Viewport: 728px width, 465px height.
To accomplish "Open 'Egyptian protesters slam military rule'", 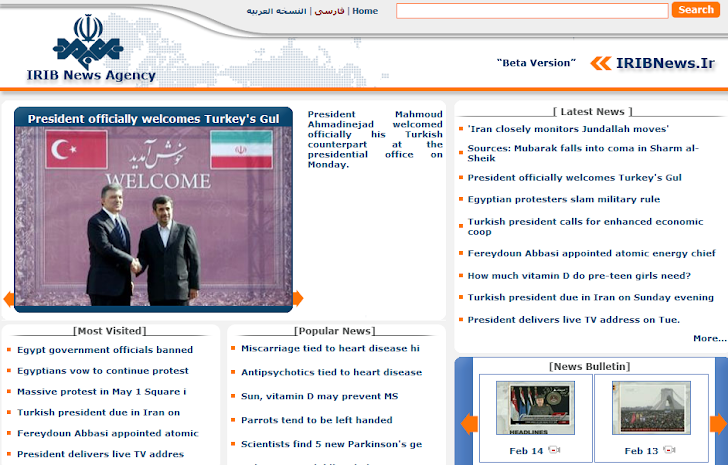I will pos(564,200).
